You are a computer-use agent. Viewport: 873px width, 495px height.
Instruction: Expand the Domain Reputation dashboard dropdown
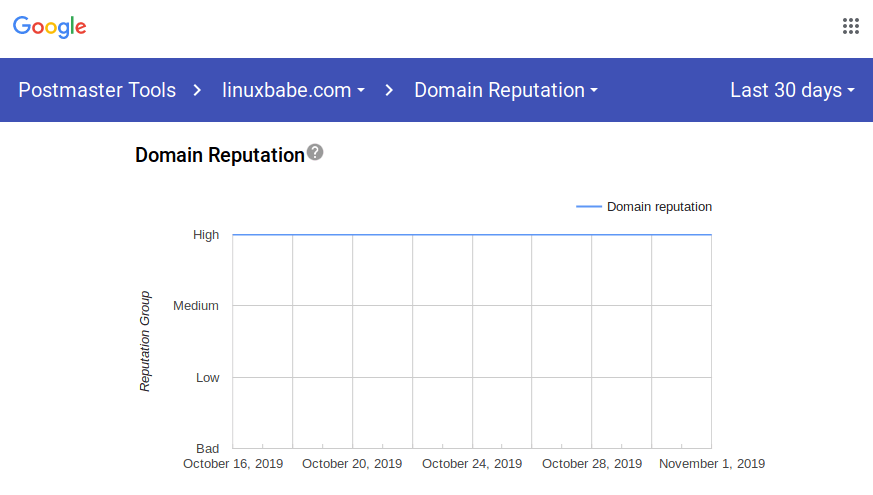point(506,90)
